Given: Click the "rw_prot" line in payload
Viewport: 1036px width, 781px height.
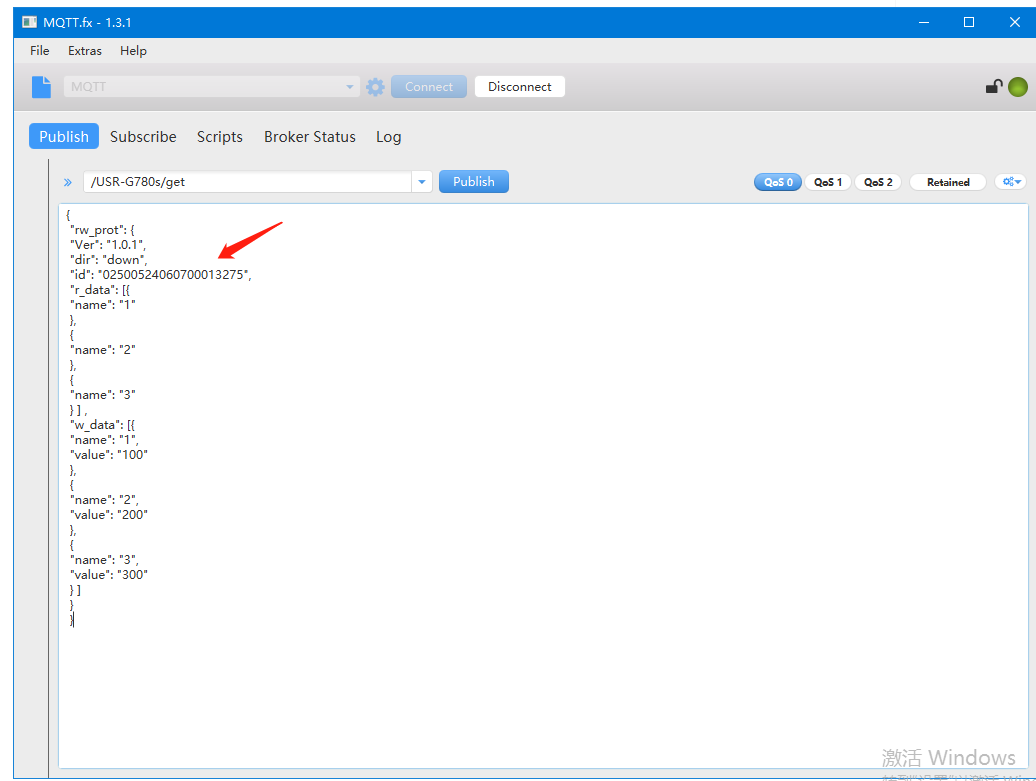Looking at the screenshot, I should pyautogui.click(x=102, y=230).
